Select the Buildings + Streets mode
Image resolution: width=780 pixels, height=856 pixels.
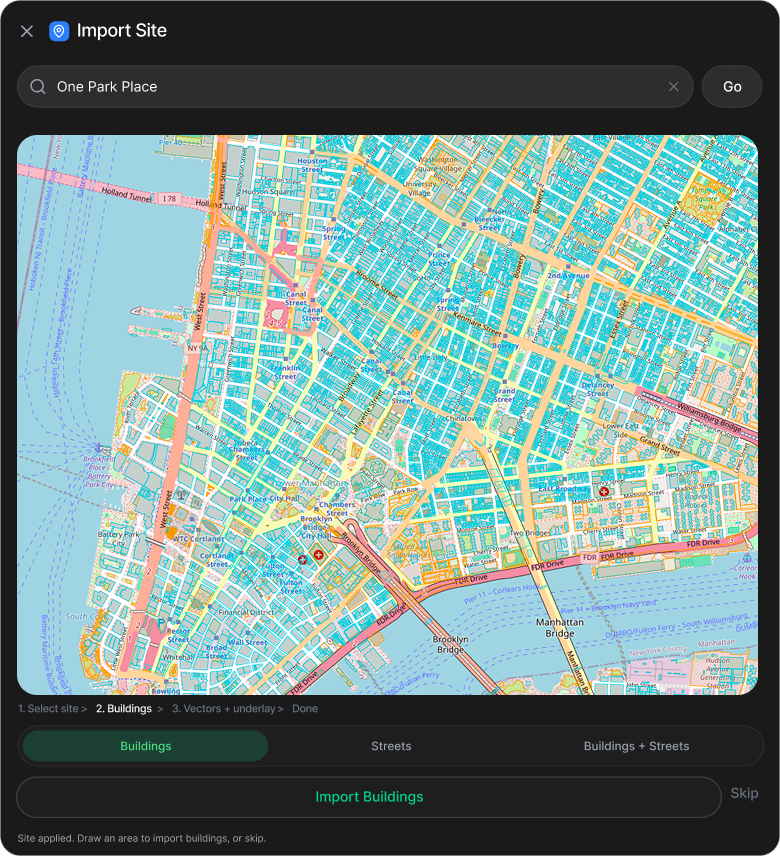tap(636, 746)
